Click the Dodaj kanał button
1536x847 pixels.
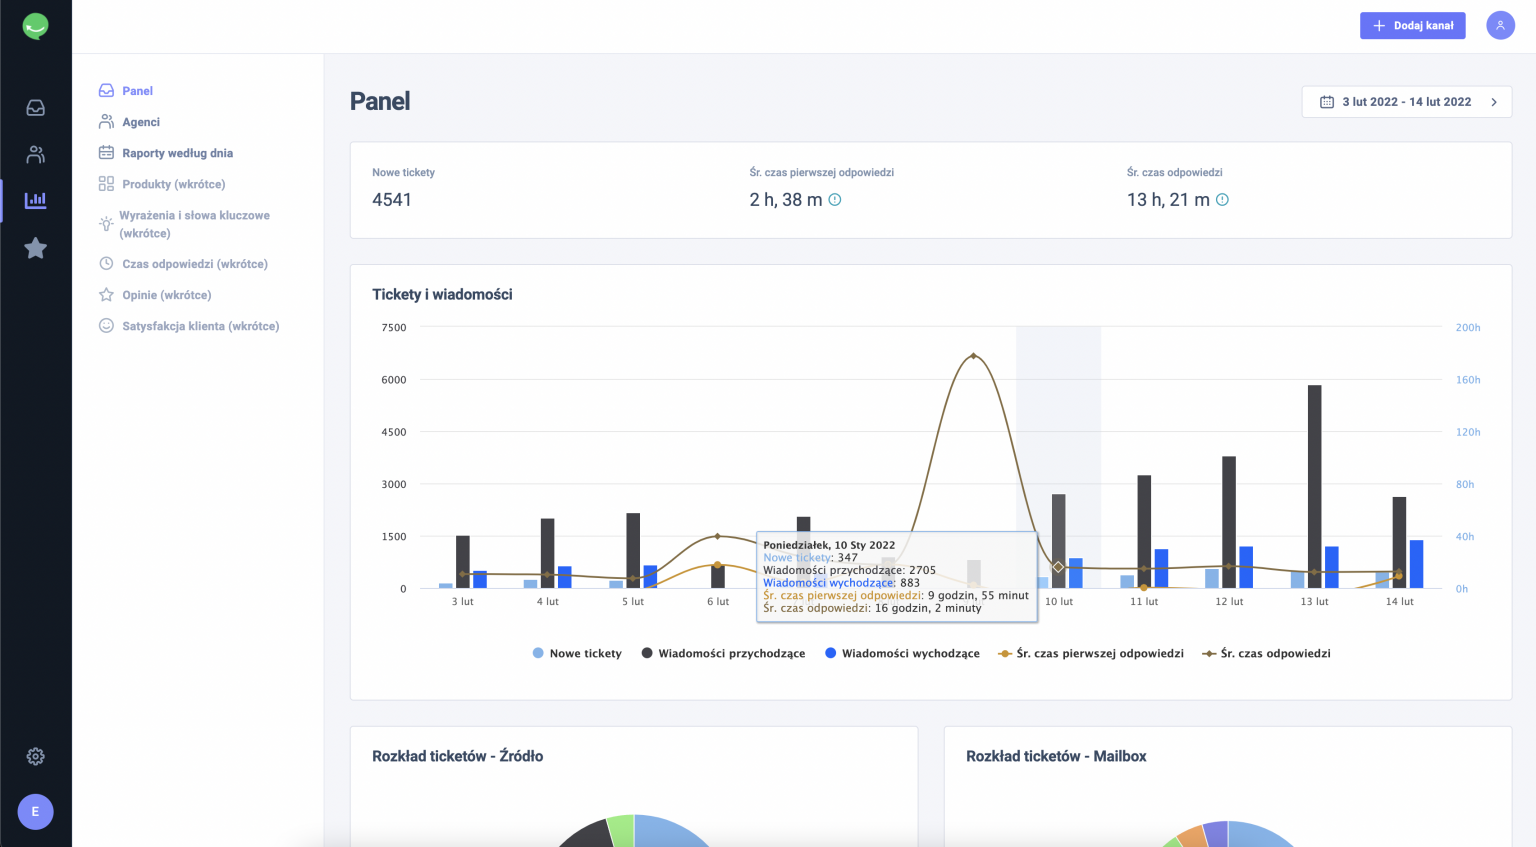click(x=1412, y=26)
